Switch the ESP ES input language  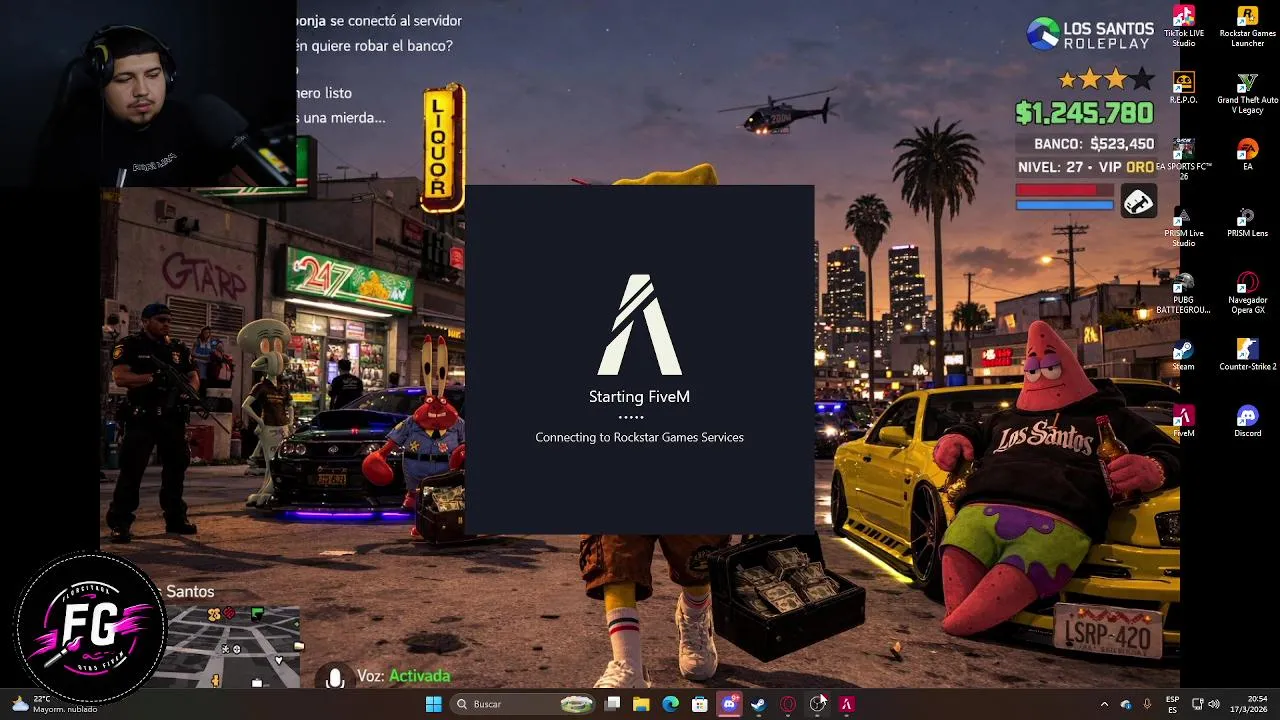(x=1172, y=704)
